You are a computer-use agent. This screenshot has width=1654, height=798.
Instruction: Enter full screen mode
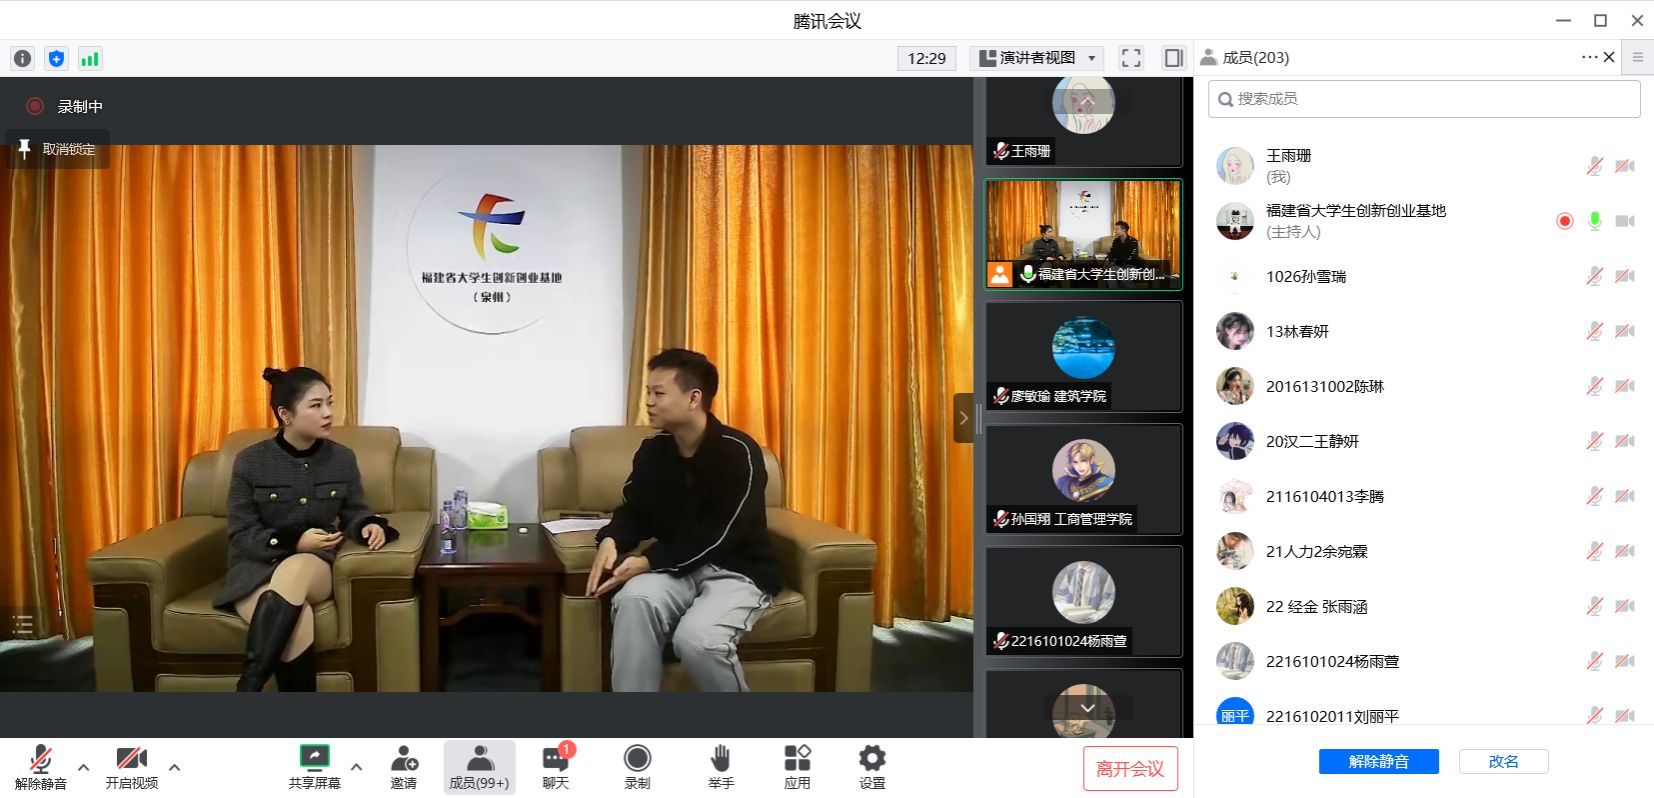click(1131, 58)
